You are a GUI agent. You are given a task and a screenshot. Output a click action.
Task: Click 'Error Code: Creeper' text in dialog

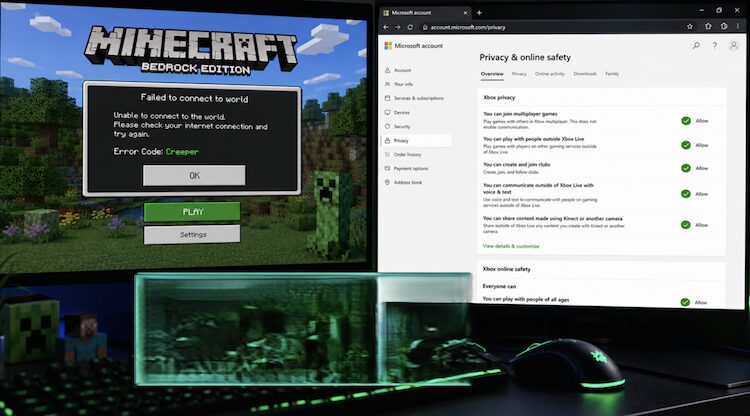156,152
